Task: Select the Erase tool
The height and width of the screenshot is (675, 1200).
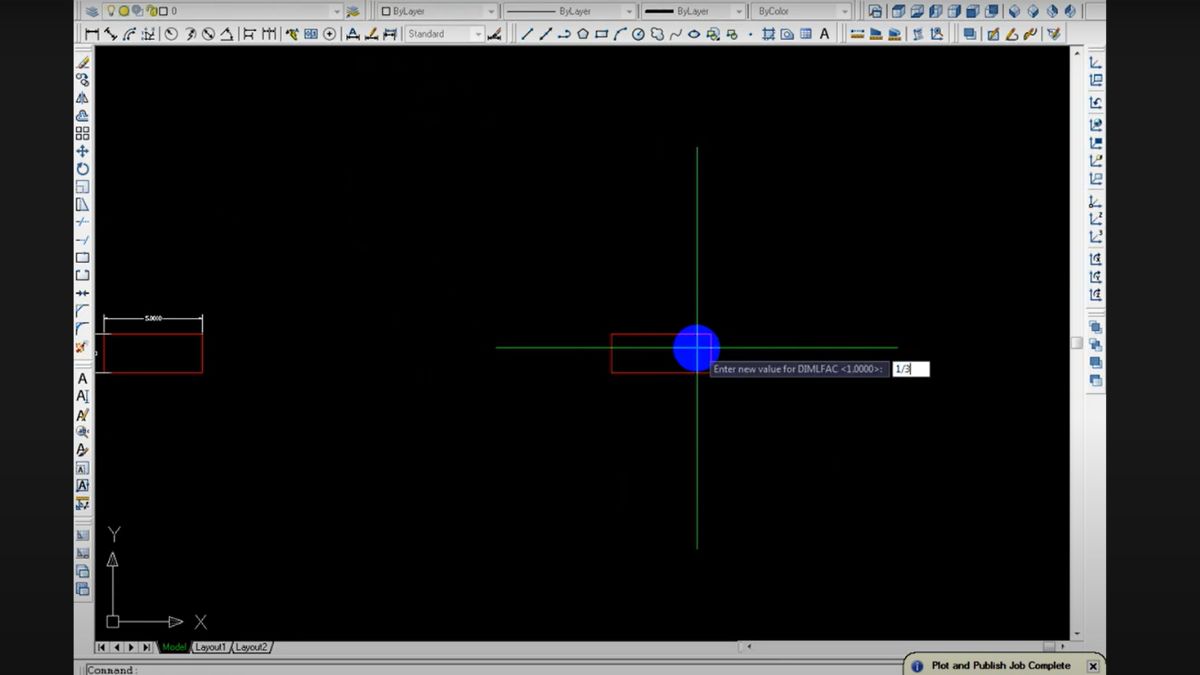Action: pos(83,63)
